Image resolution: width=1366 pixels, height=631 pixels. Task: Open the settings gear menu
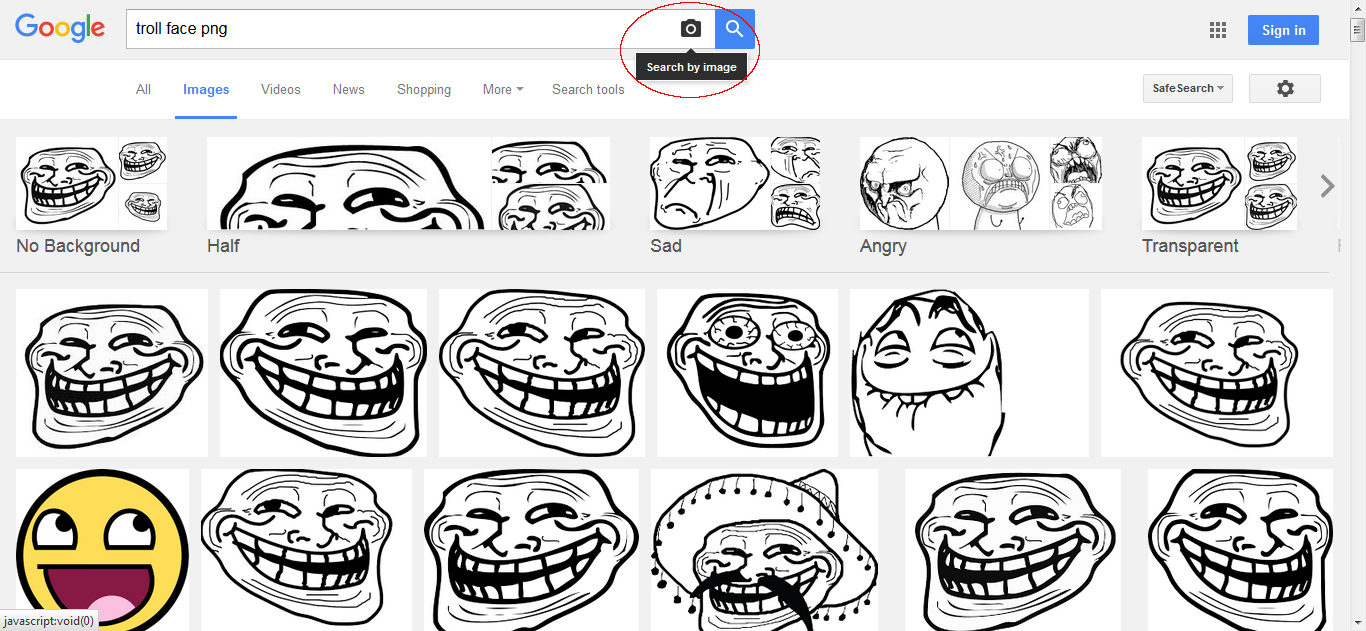1284,89
